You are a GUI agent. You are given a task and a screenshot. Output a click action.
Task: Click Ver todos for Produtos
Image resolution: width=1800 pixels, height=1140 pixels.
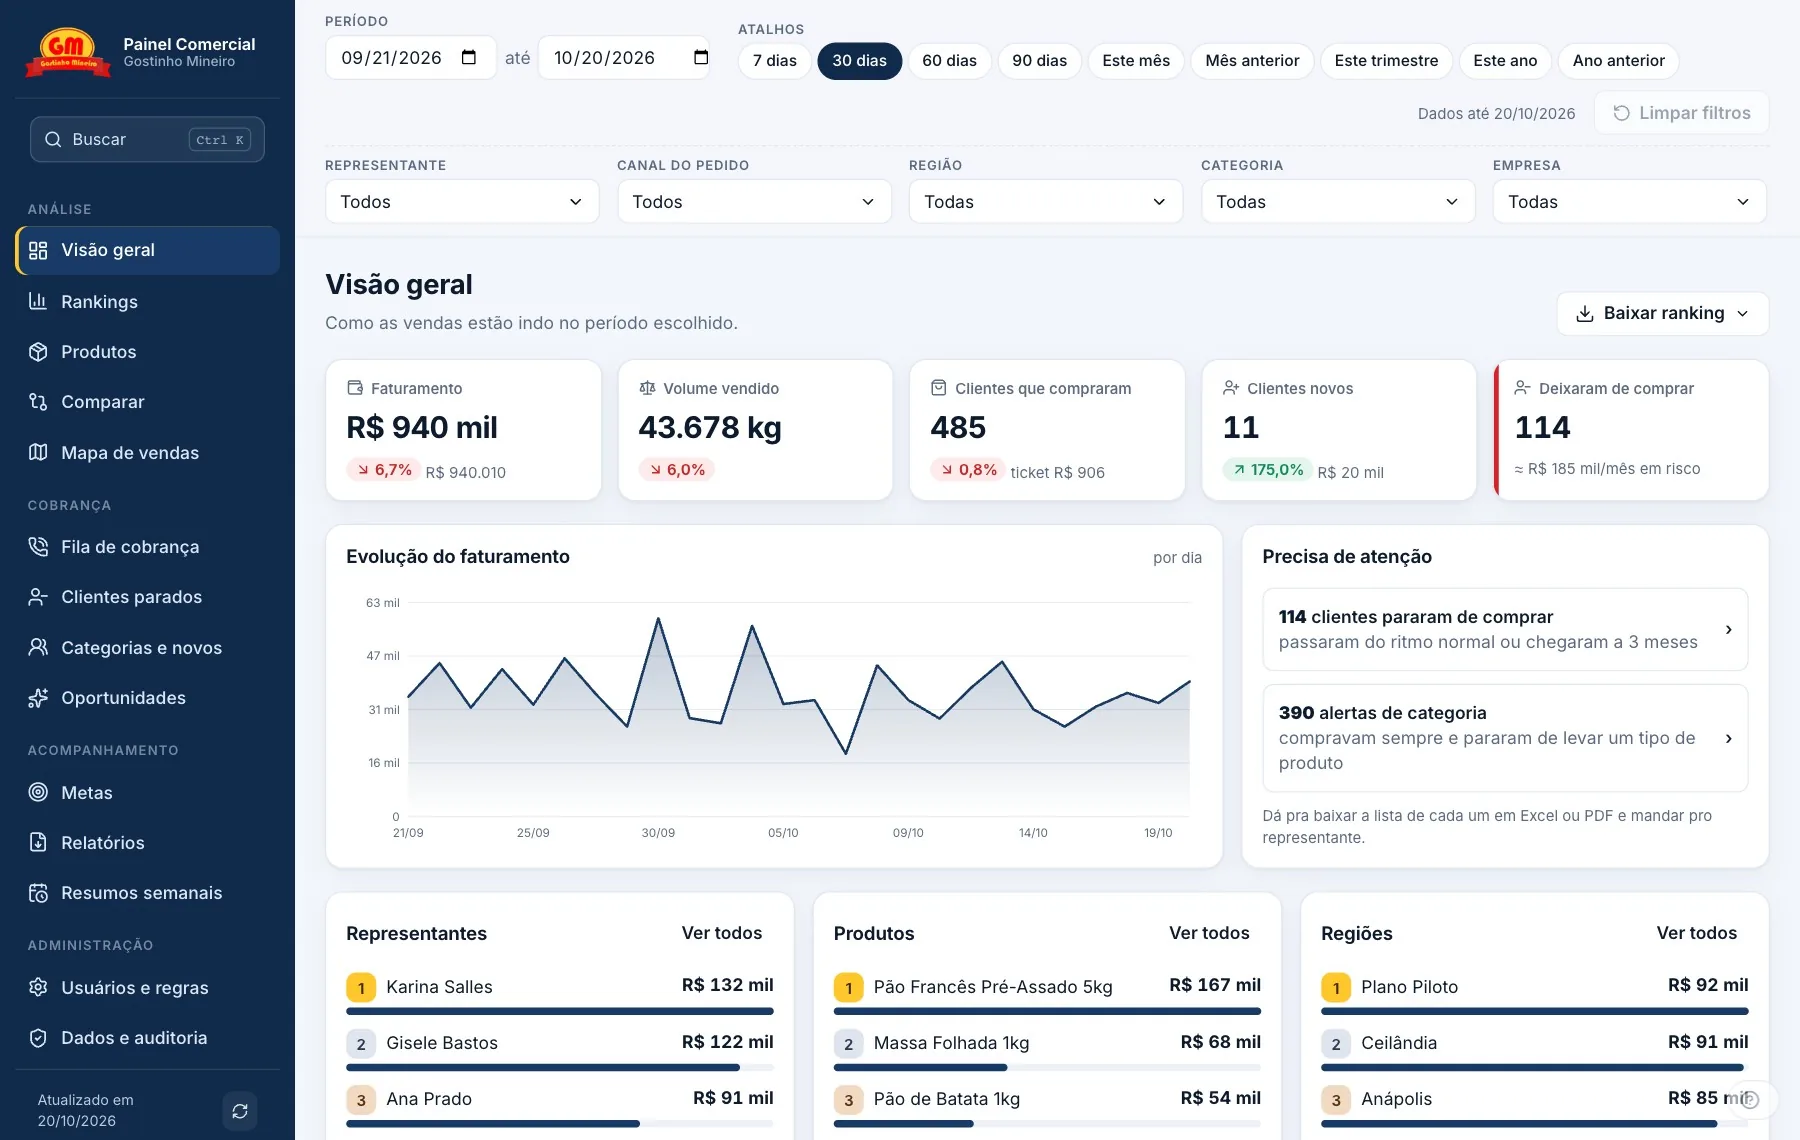[x=1209, y=933]
